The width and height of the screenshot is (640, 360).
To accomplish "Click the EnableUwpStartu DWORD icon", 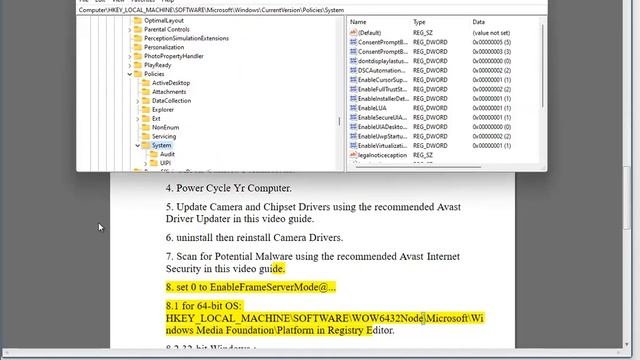I will click(353, 136).
